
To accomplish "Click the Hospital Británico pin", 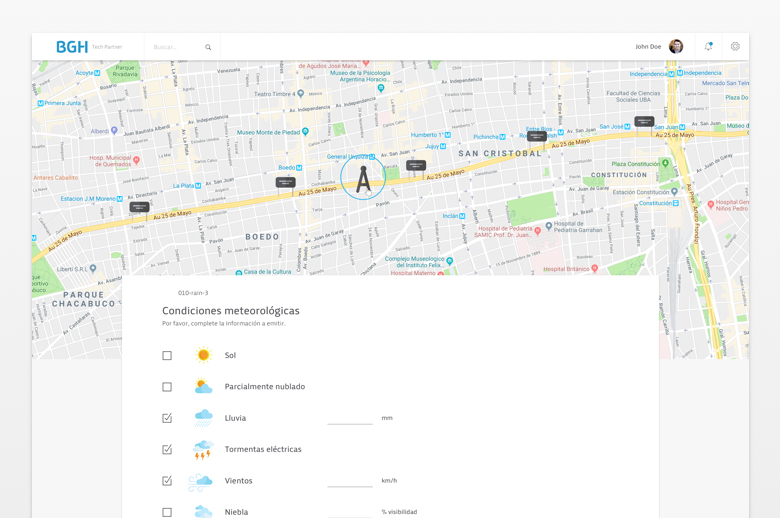I will click(594, 269).
